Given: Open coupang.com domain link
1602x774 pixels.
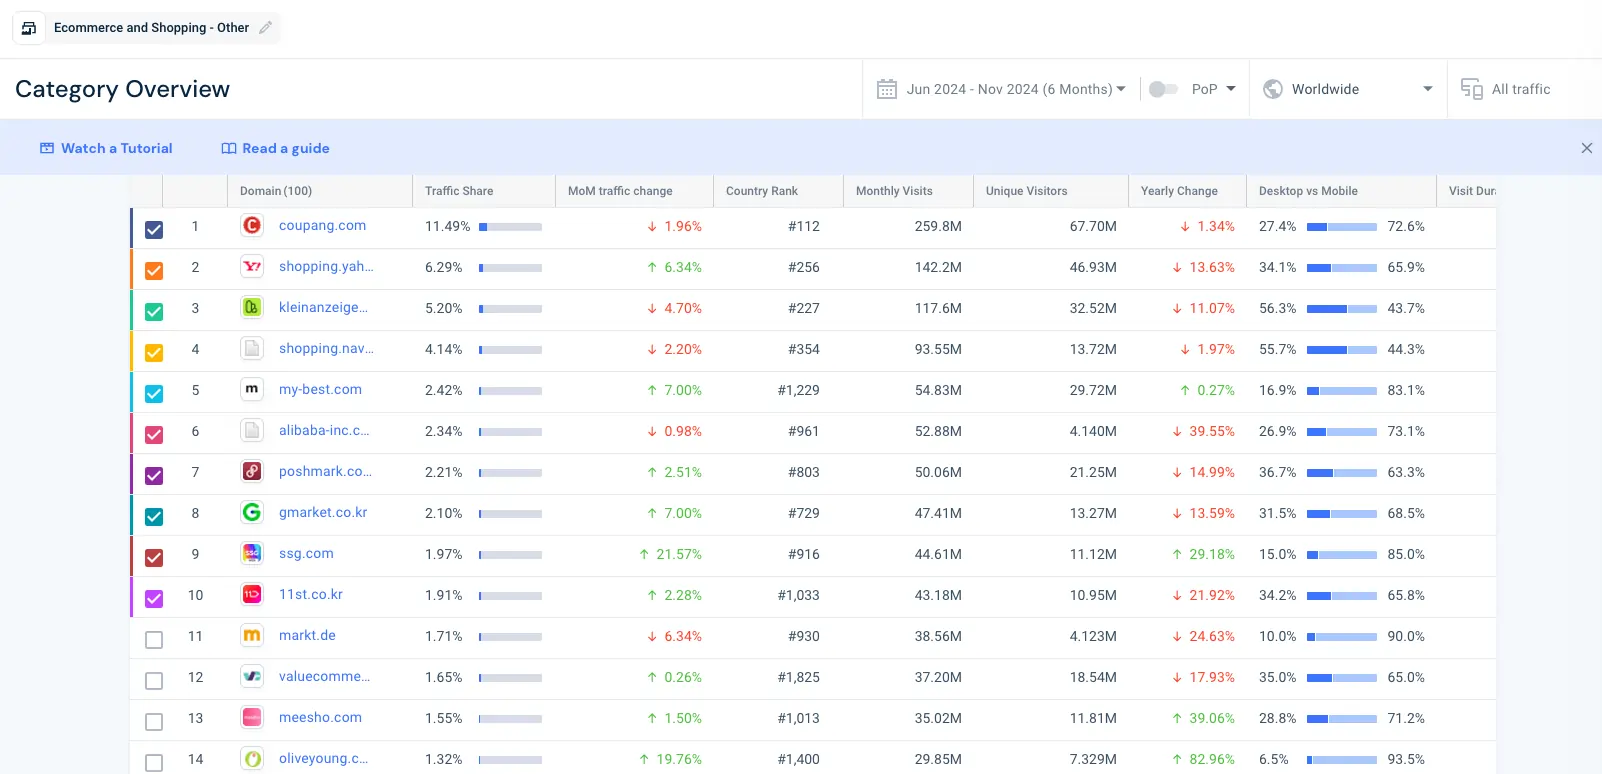Looking at the screenshot, I should coord(322,226).
